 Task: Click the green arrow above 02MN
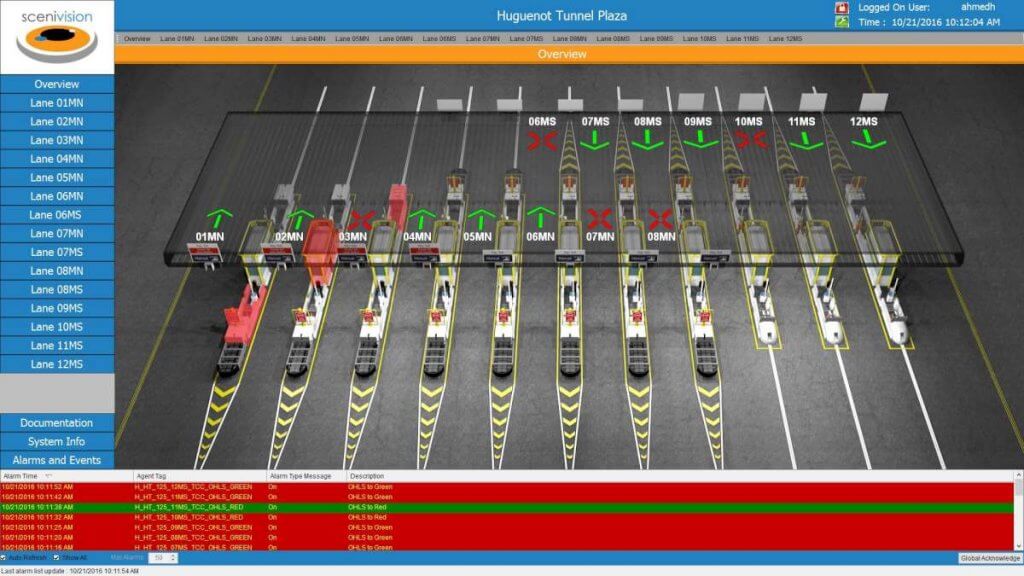click(x=300, y=219)
